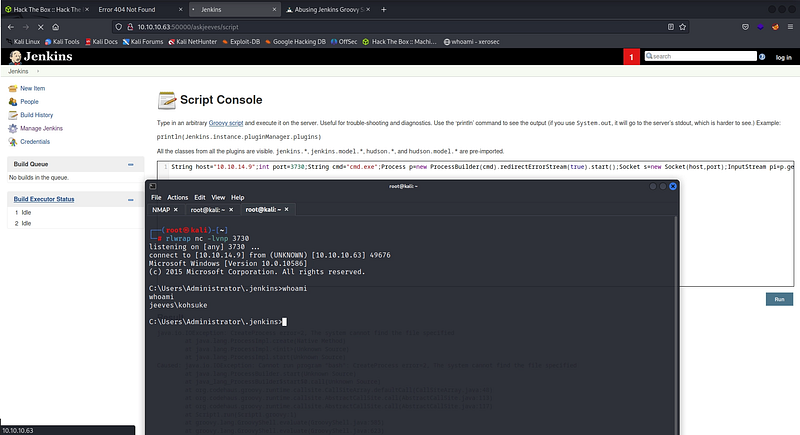
Task: Open the Firefox hamburger menu
Action: point(790,27)
